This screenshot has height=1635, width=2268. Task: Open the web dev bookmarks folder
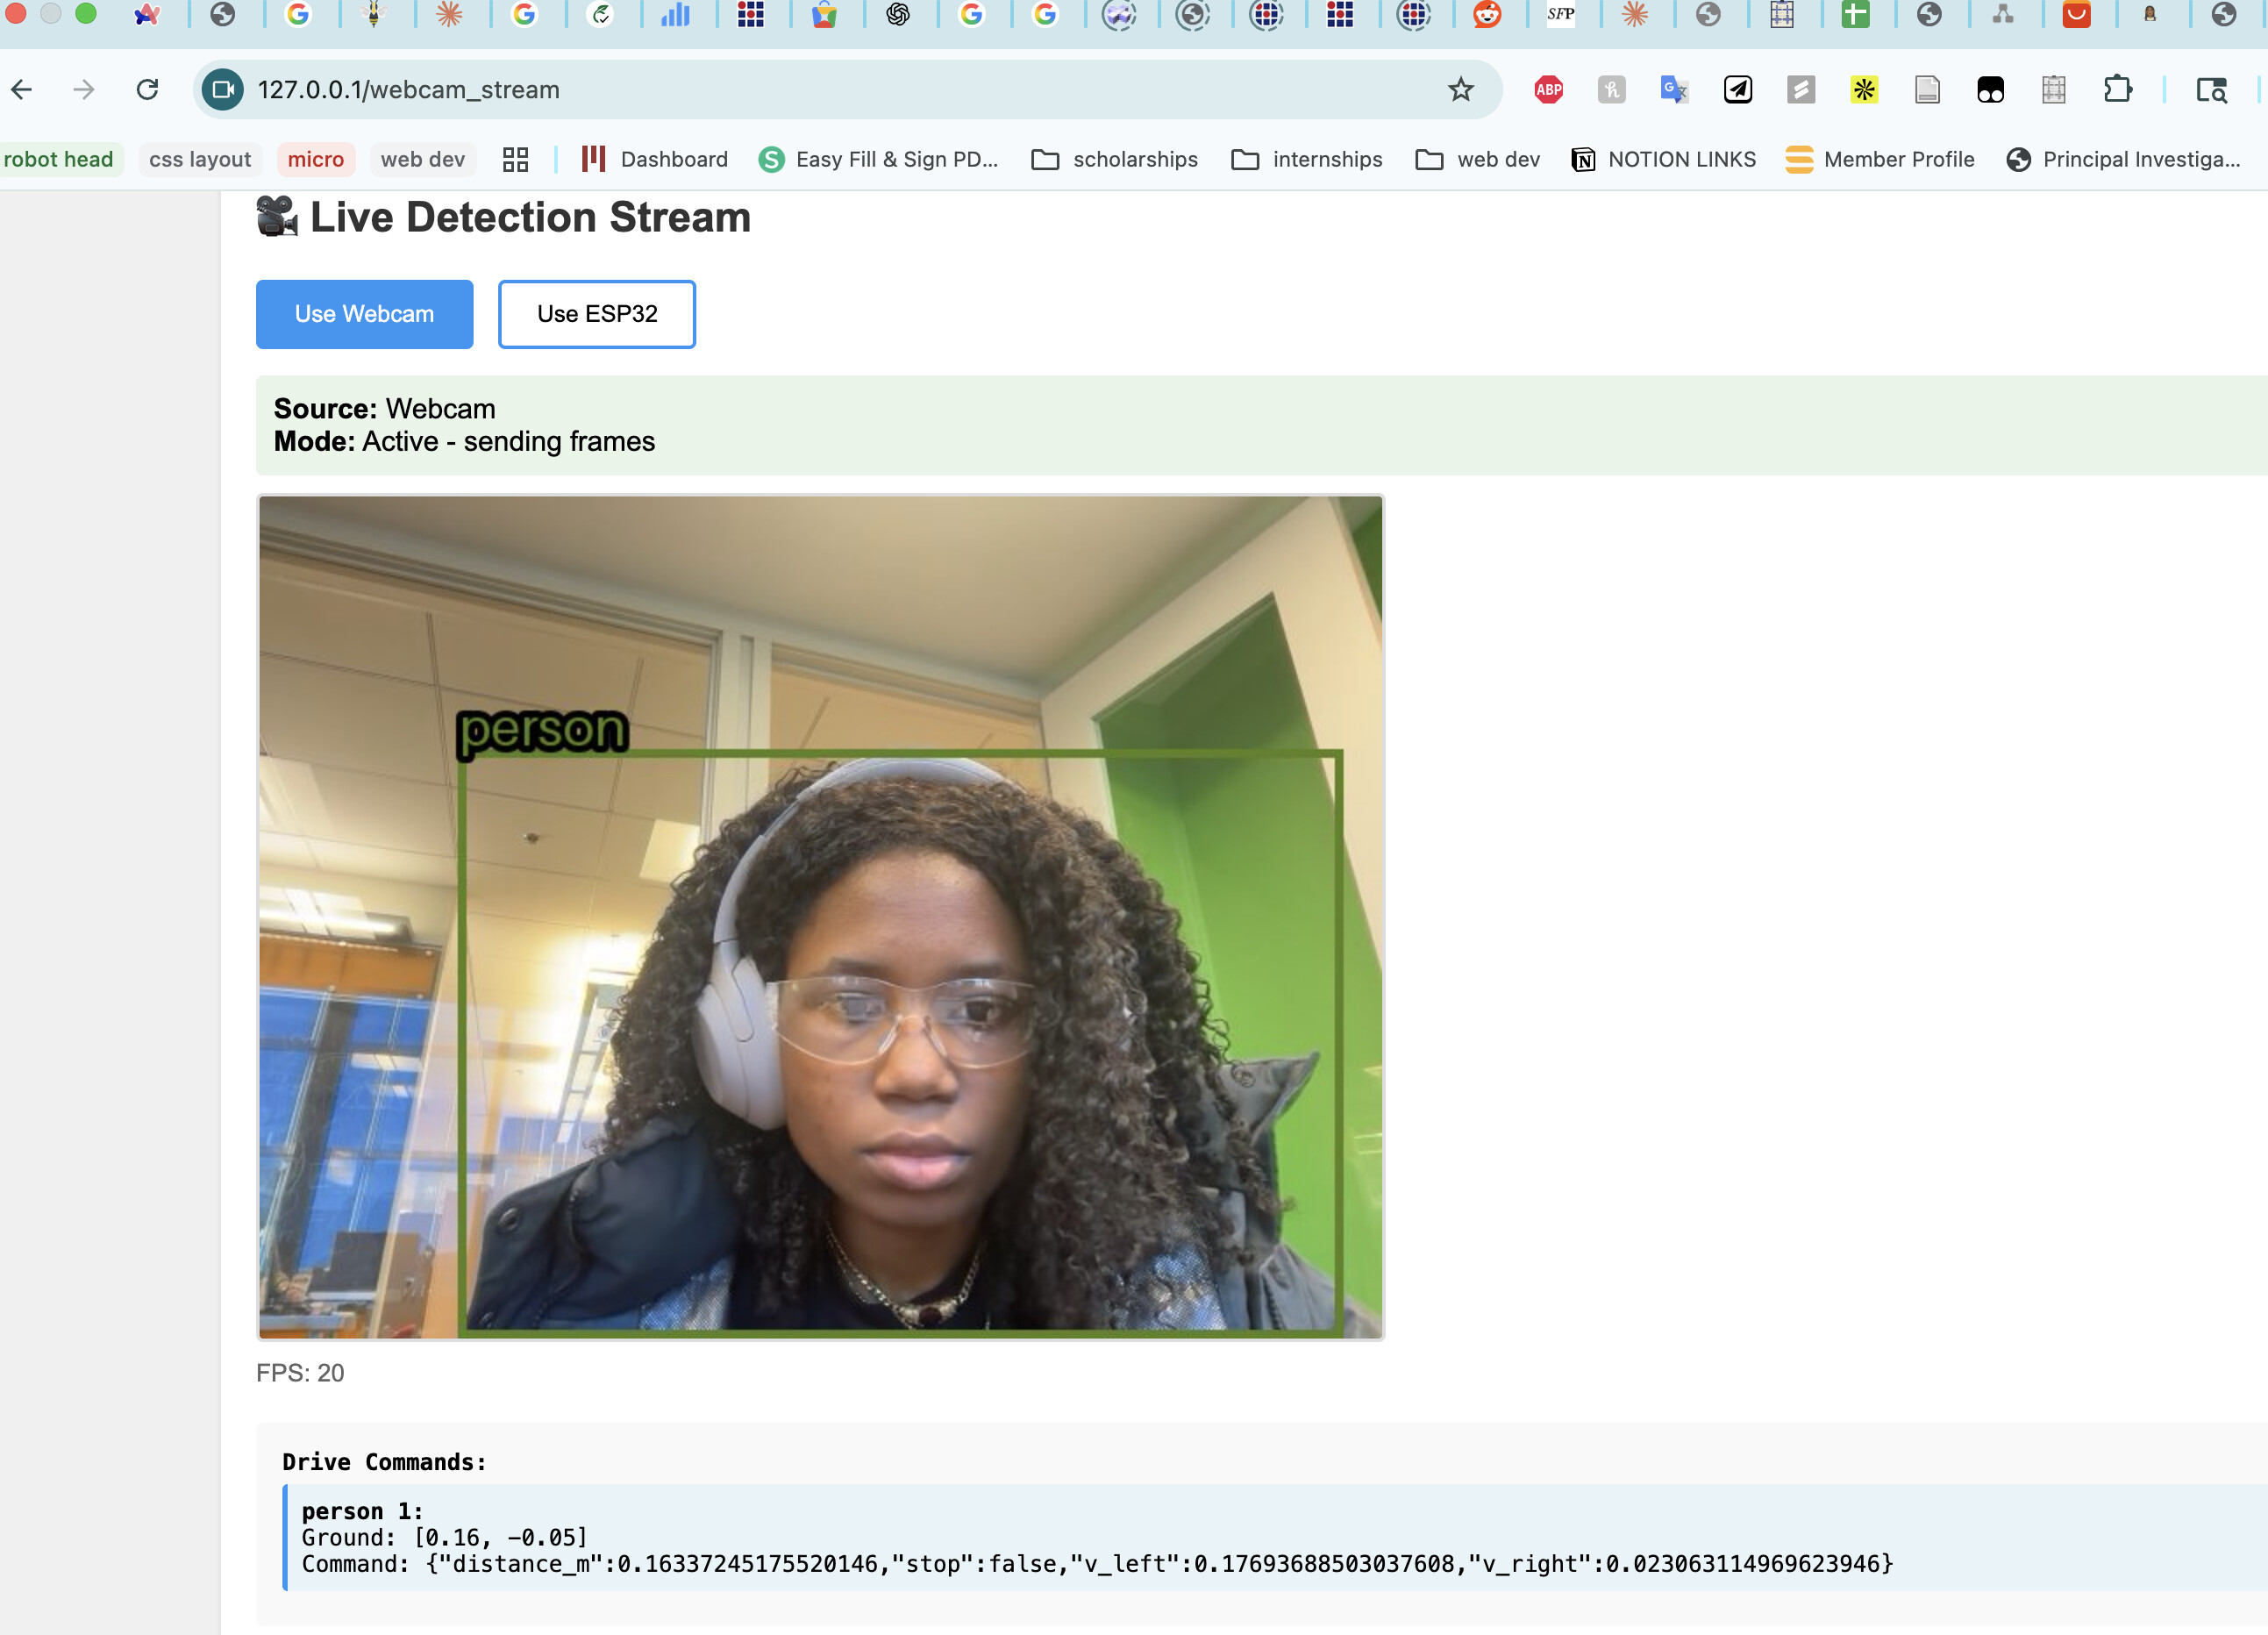[1477, 160]
